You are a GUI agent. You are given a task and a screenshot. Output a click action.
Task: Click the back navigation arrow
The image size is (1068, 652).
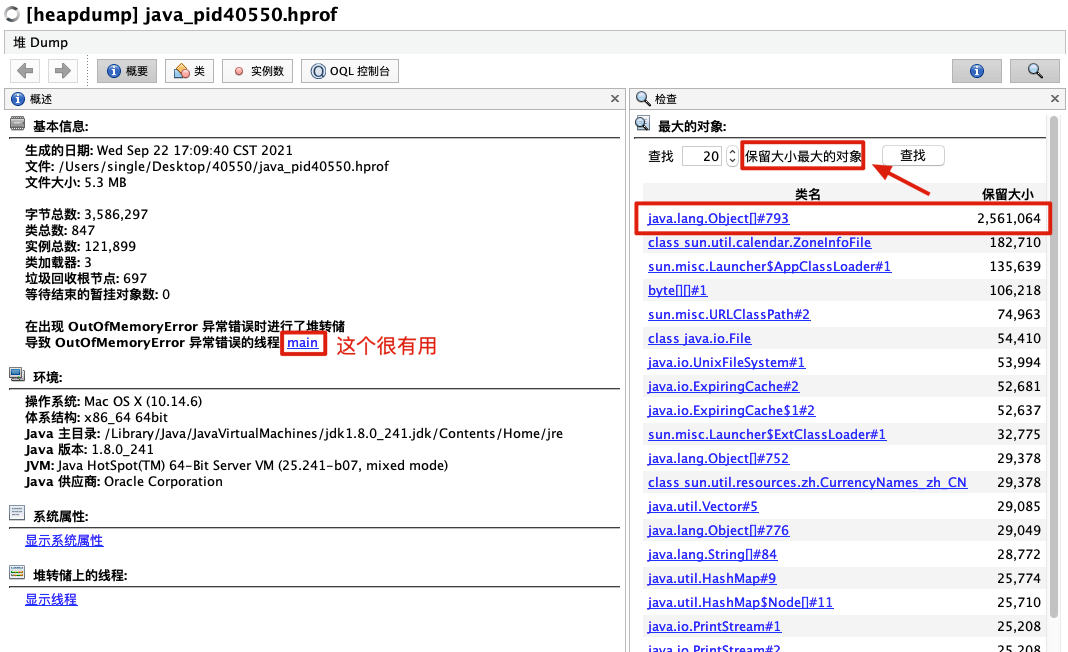tap(25, 70)
